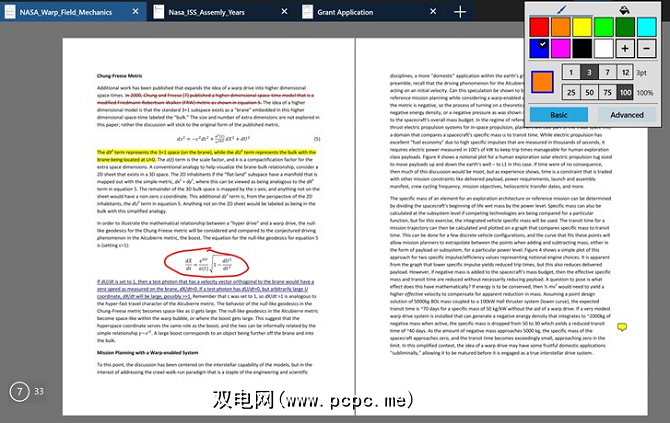Open the yellow comment note on right page
Image resolution: width=670 pixels, height=423 pixels.
(x=622, y=327)
